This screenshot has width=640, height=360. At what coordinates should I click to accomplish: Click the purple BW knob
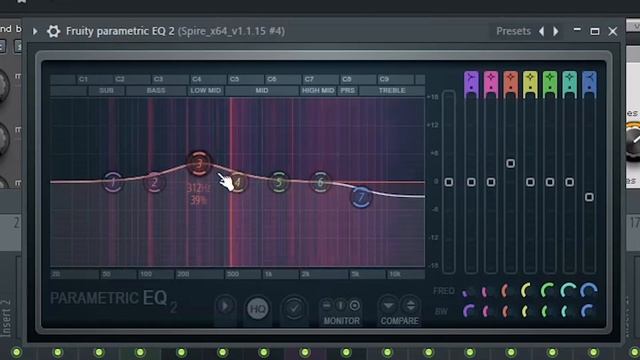[x=469, y=311]
